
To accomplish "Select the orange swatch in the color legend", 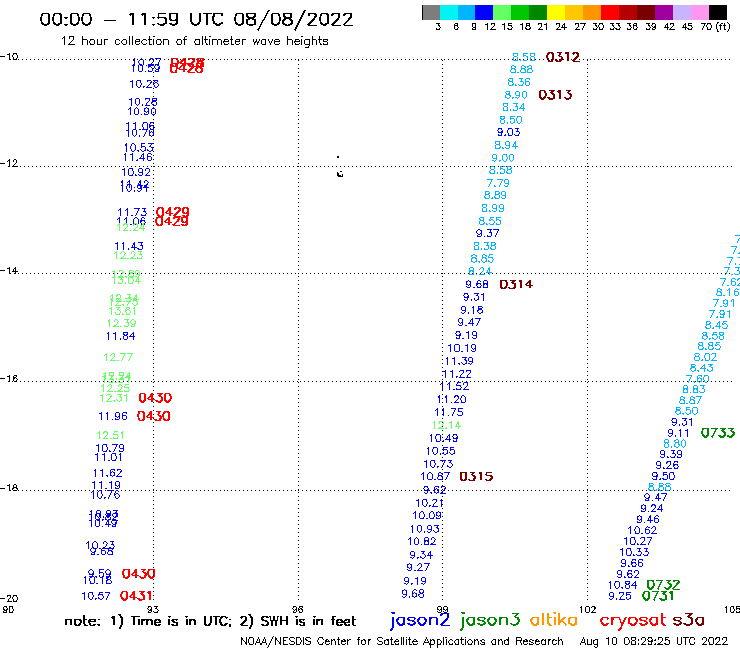I will (x=592, y=12).
